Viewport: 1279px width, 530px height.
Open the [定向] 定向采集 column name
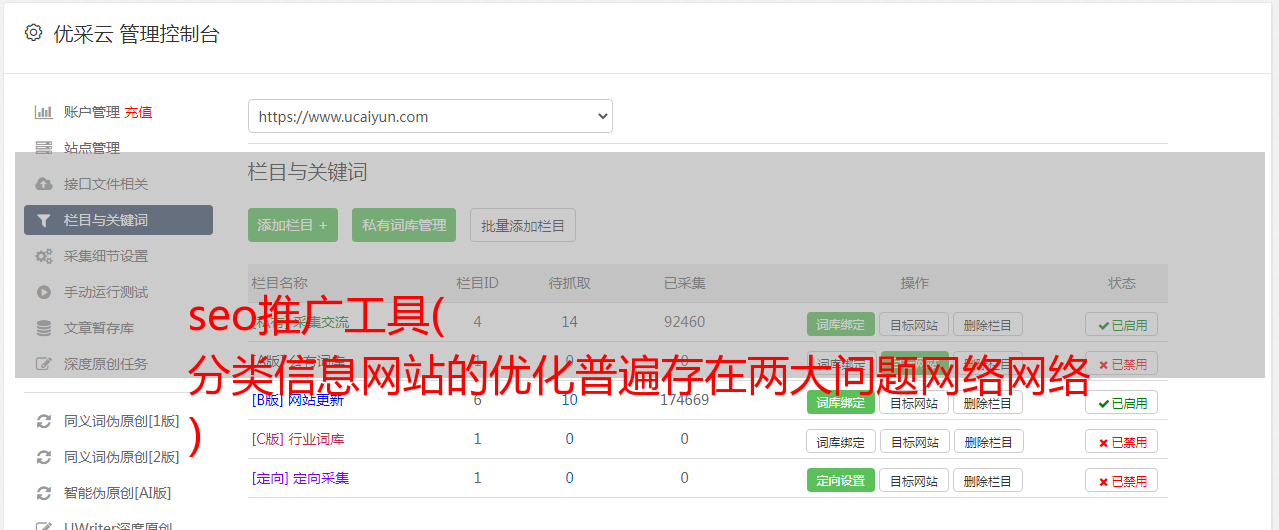pyautogui.click(x=300, y=478)
